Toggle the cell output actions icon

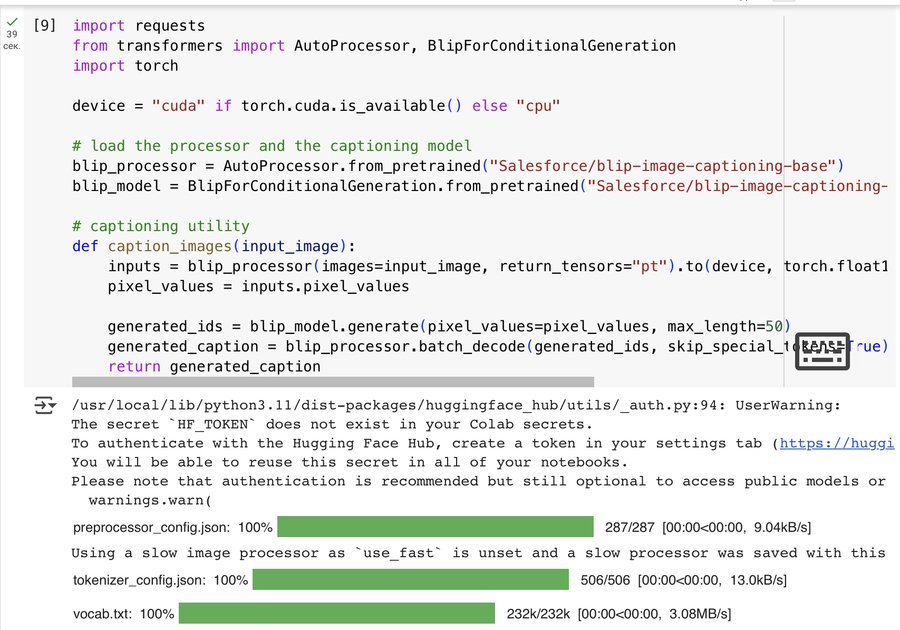point(45,405)
